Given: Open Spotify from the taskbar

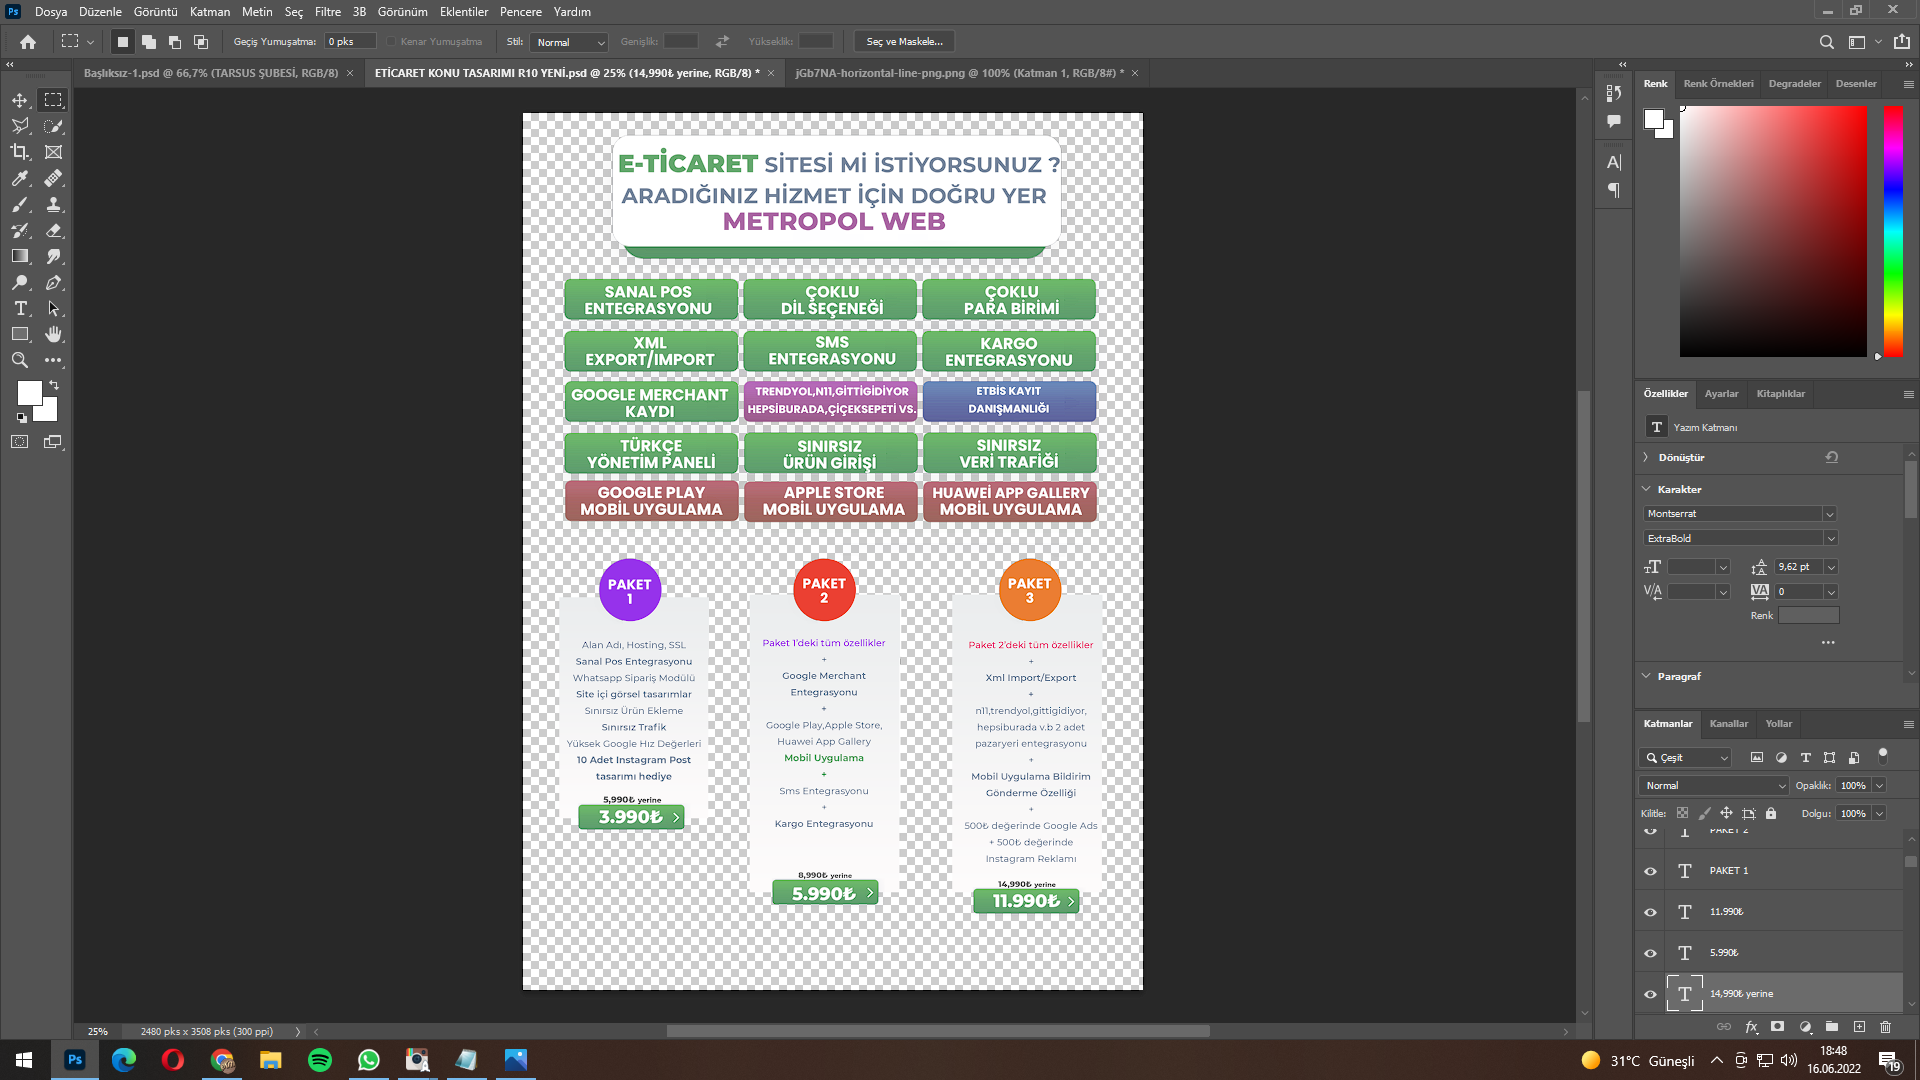Looking at the screenshot, I should tap(320, 1060).
